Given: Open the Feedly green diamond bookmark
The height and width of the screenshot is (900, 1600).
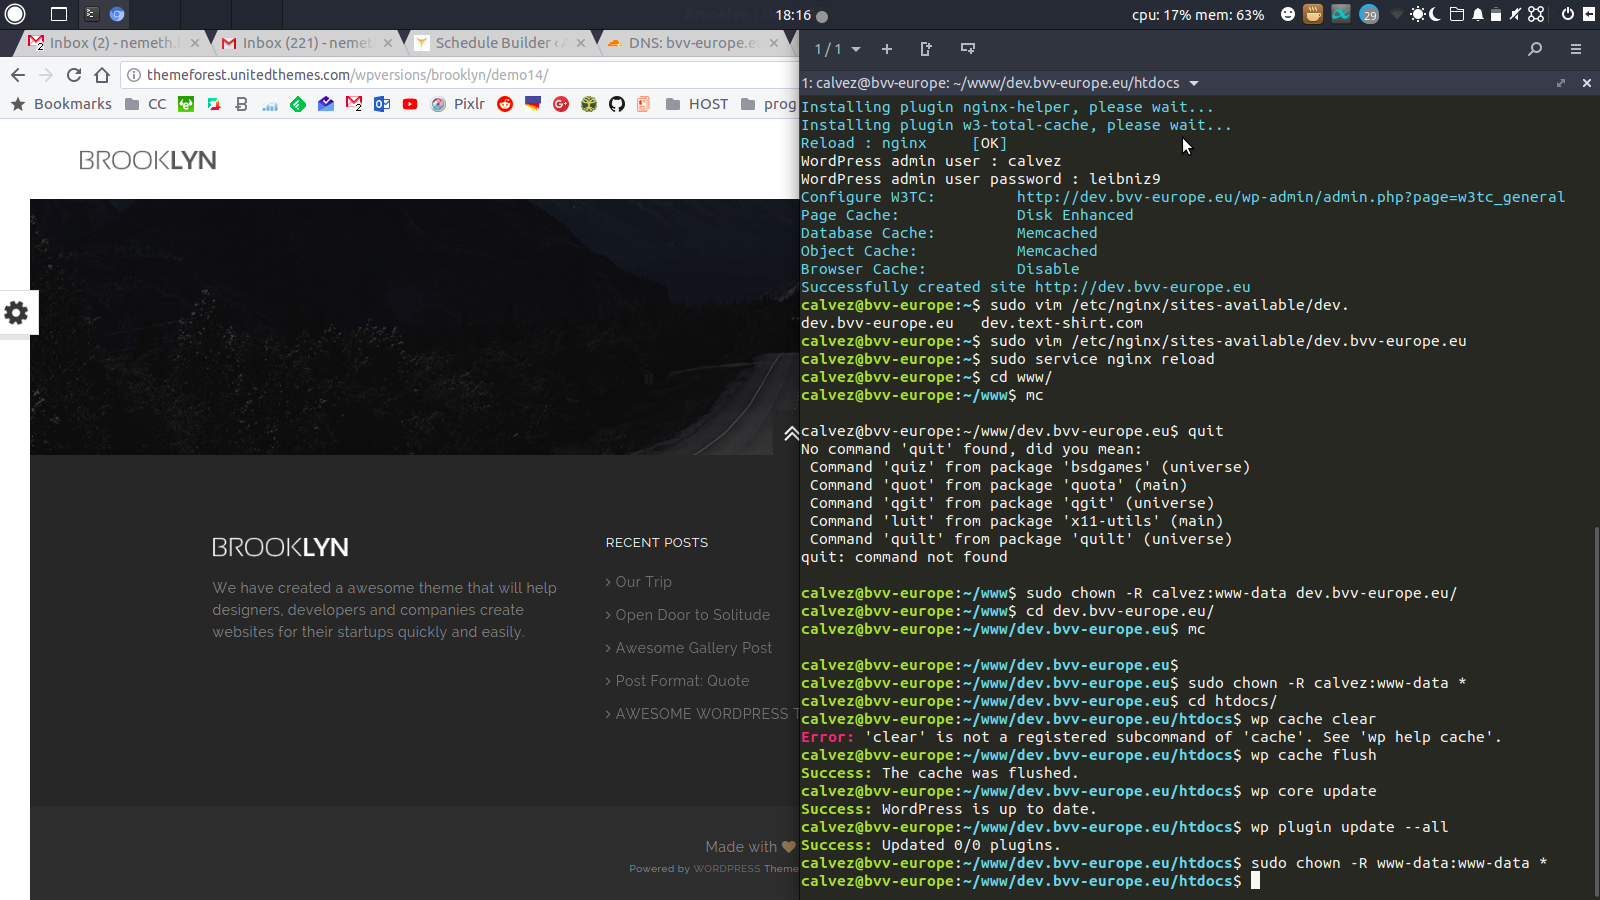Looking at the screenshot, I should 298,104.
